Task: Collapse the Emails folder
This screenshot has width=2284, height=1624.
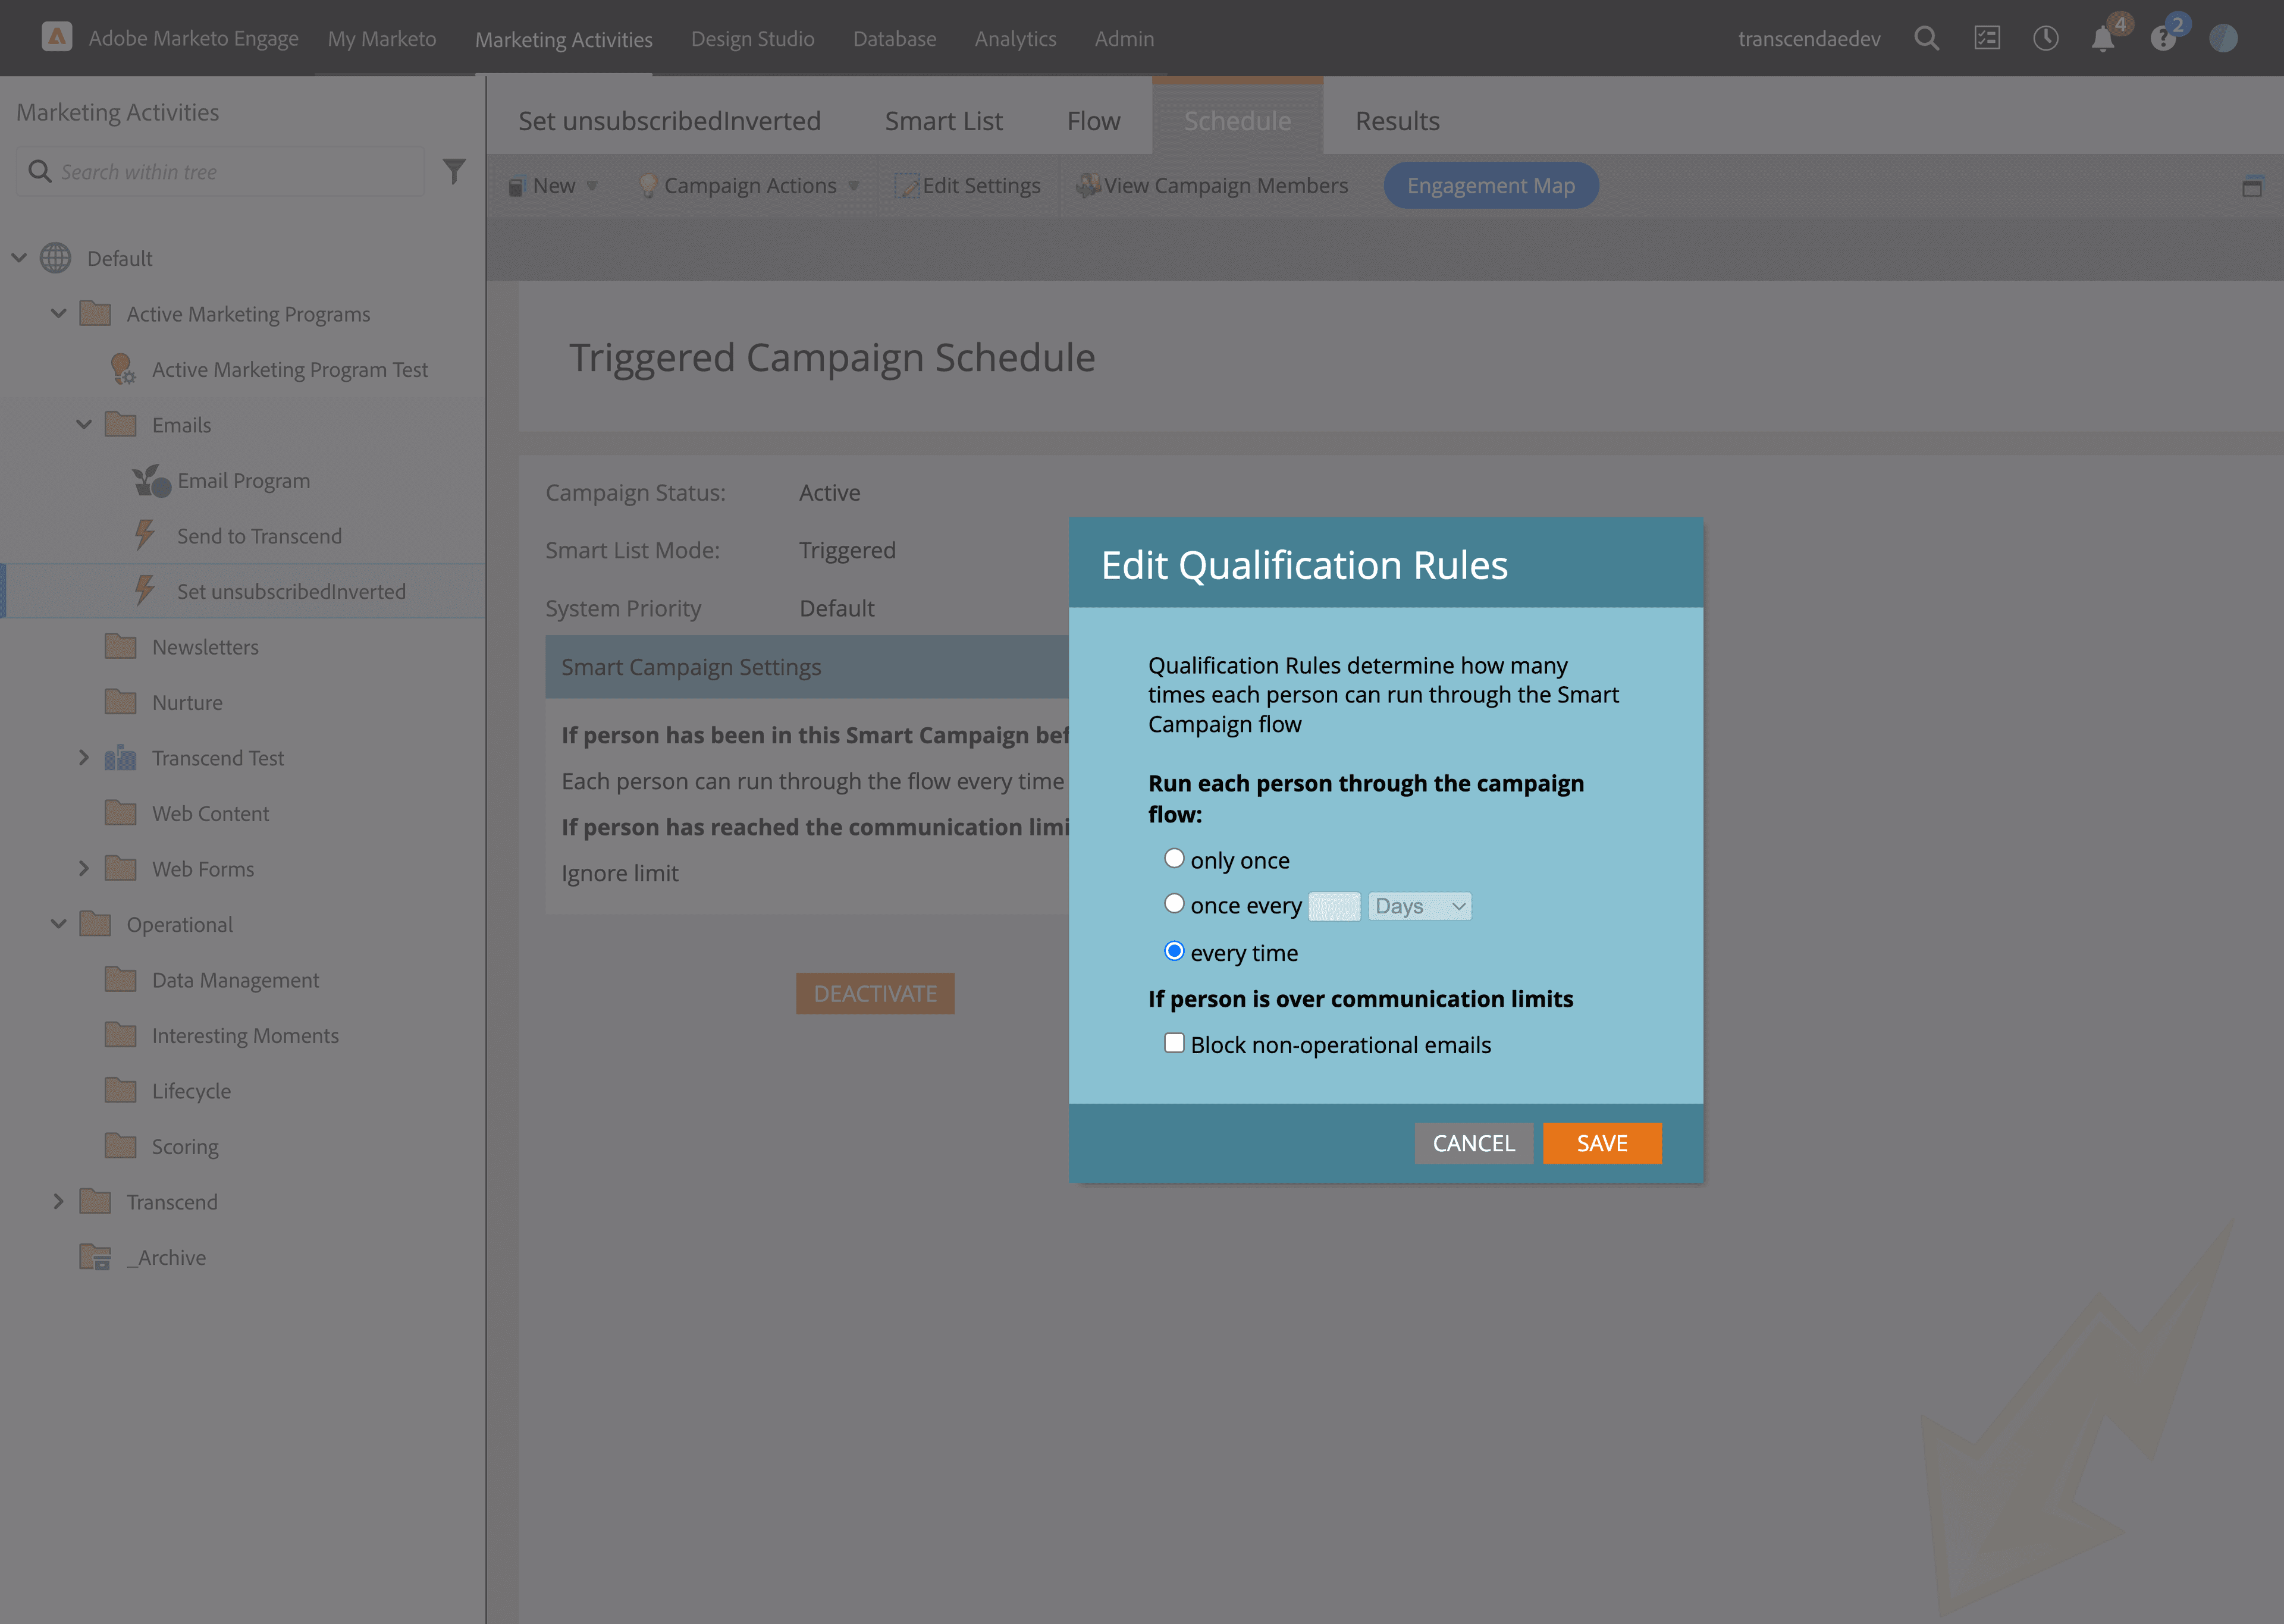Action: (84, 424)
